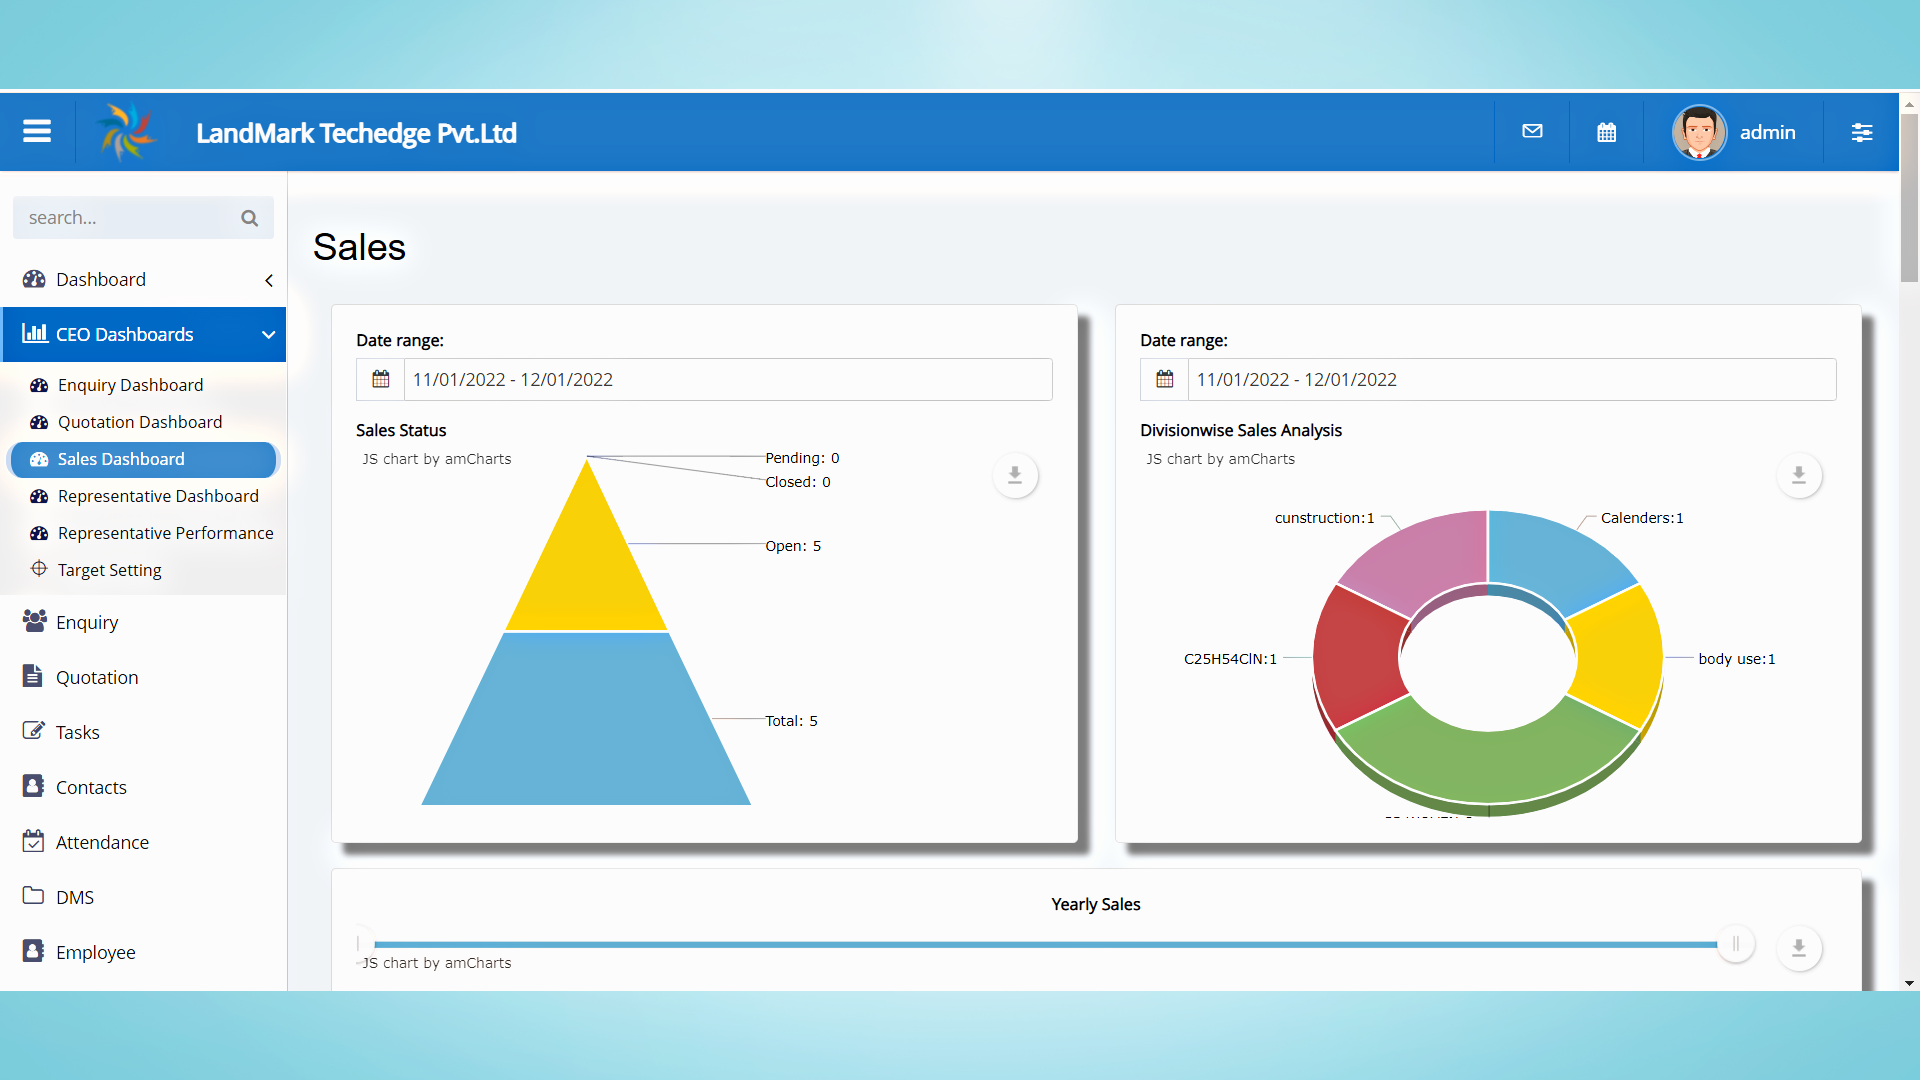Download the Yearly Sales chart

pyautogui.click(x=1799, y=948)
